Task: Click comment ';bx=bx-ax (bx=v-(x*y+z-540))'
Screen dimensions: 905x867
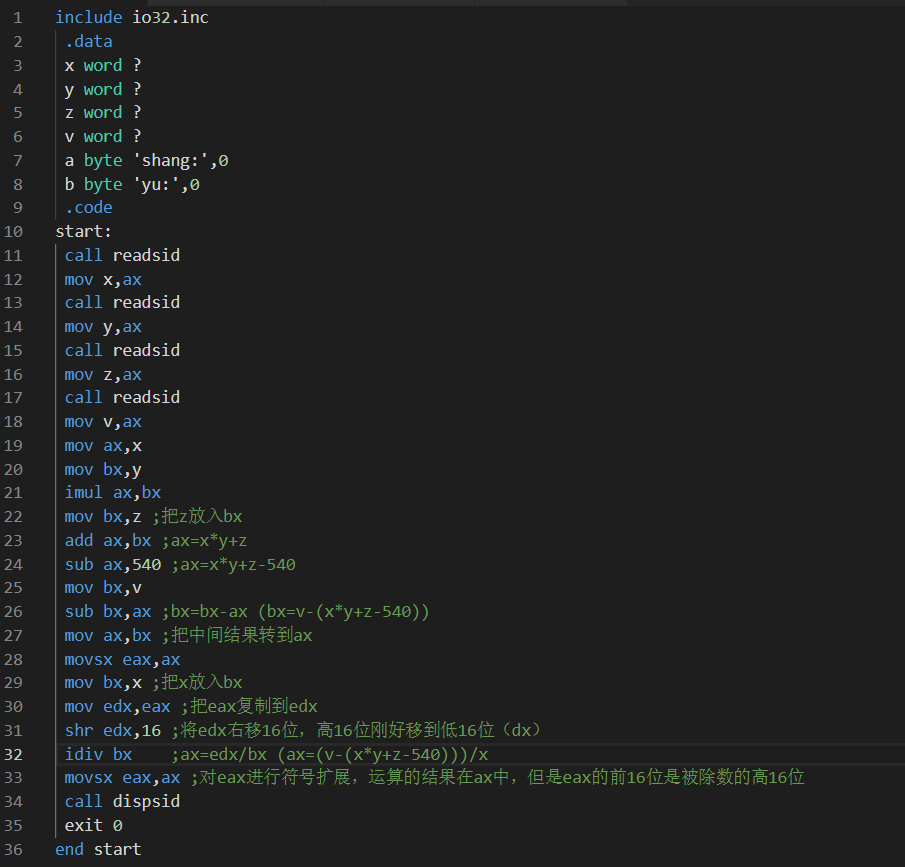Action: 296,612
